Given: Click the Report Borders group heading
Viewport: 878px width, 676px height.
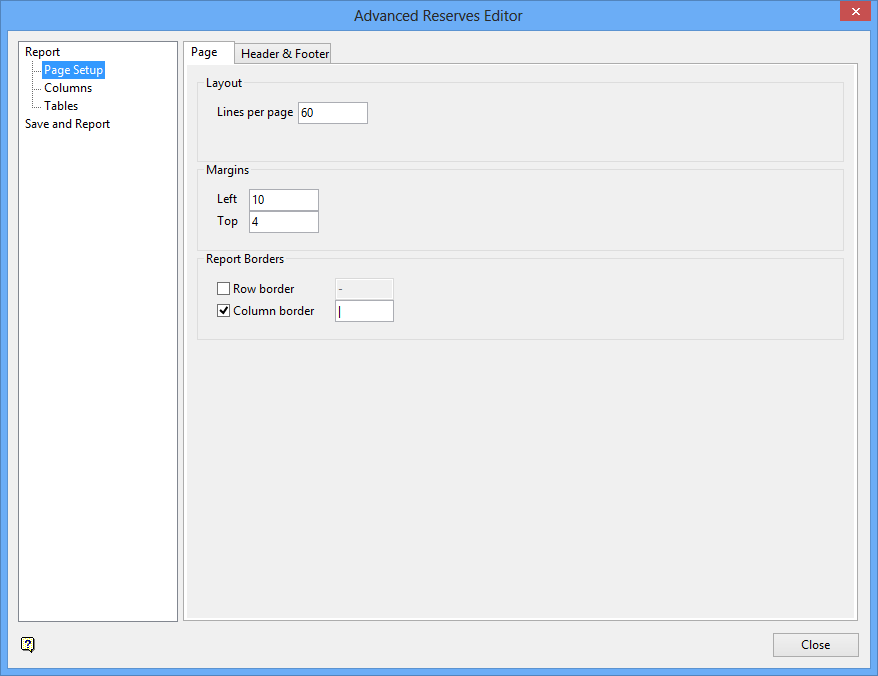Looking at the screenshot, I should coord(245,259).
